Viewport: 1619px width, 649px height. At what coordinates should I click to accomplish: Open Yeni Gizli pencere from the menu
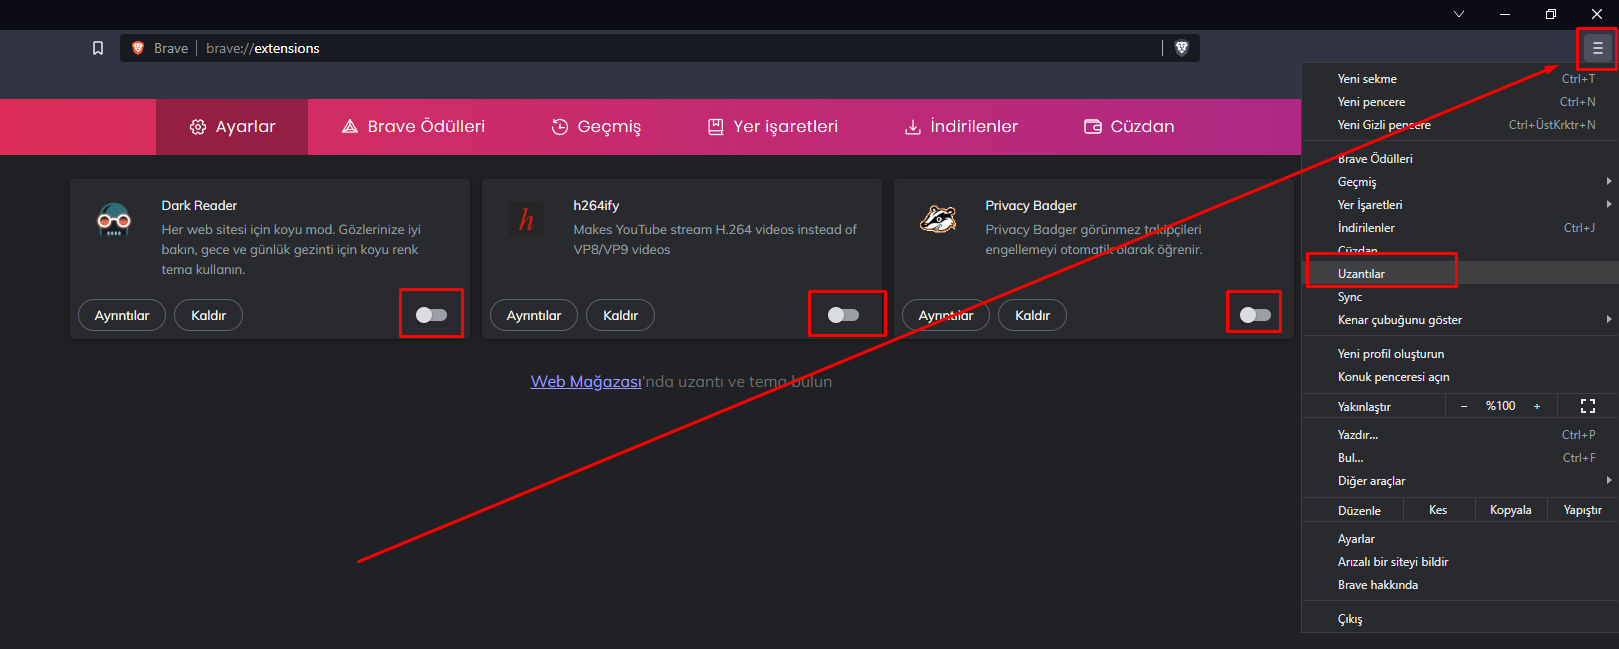pyautogui.click(x=1460, y=125)
